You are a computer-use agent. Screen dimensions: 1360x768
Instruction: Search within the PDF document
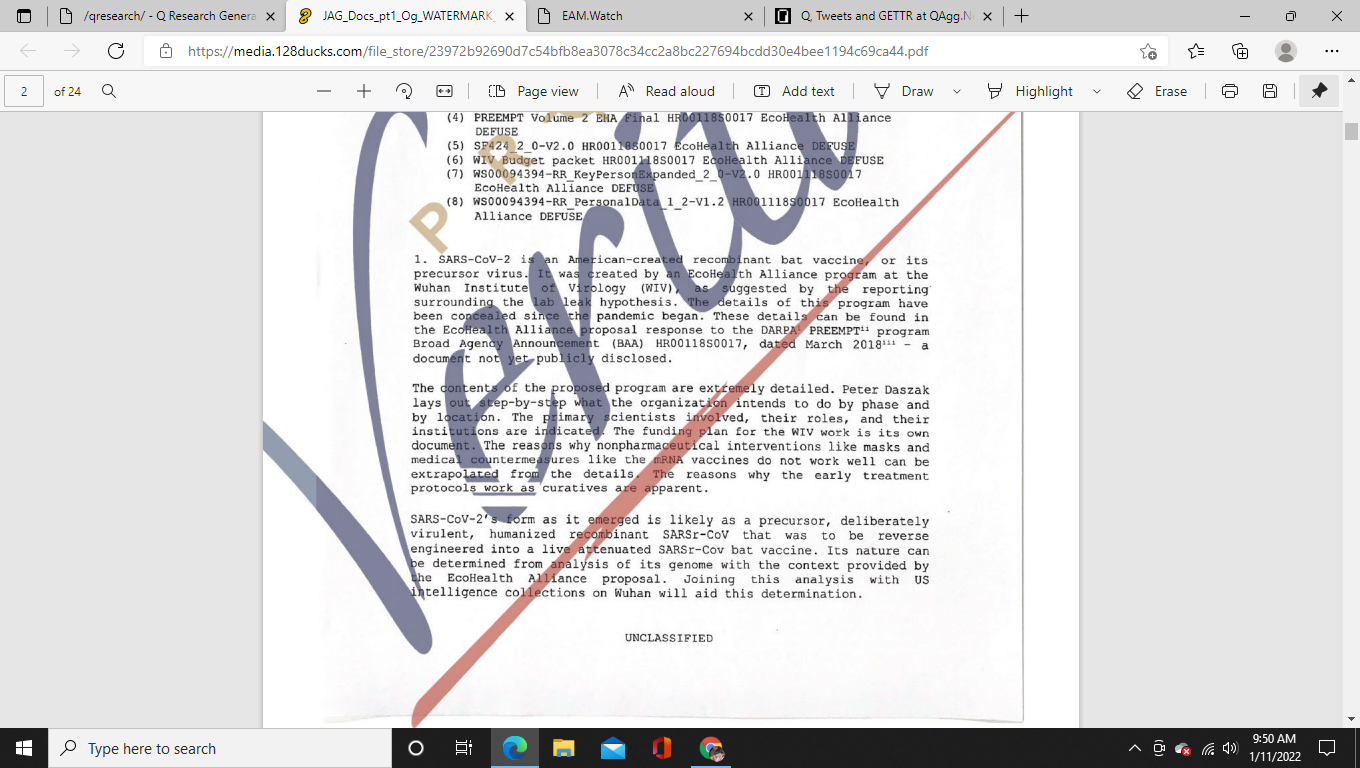(109, 91)
